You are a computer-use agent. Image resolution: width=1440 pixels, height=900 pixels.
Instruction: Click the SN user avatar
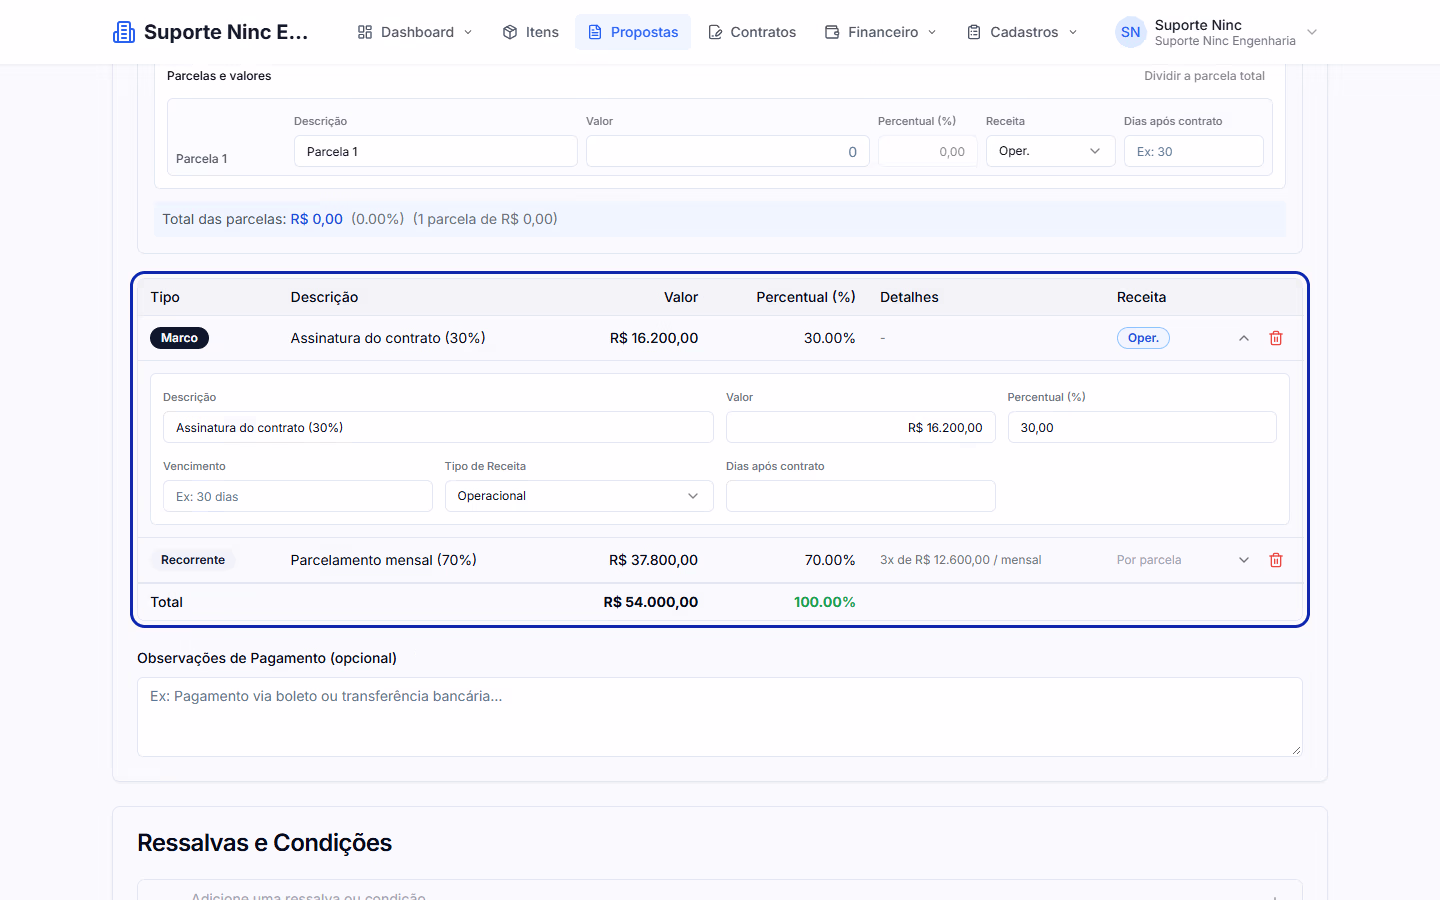(1130, 32)
